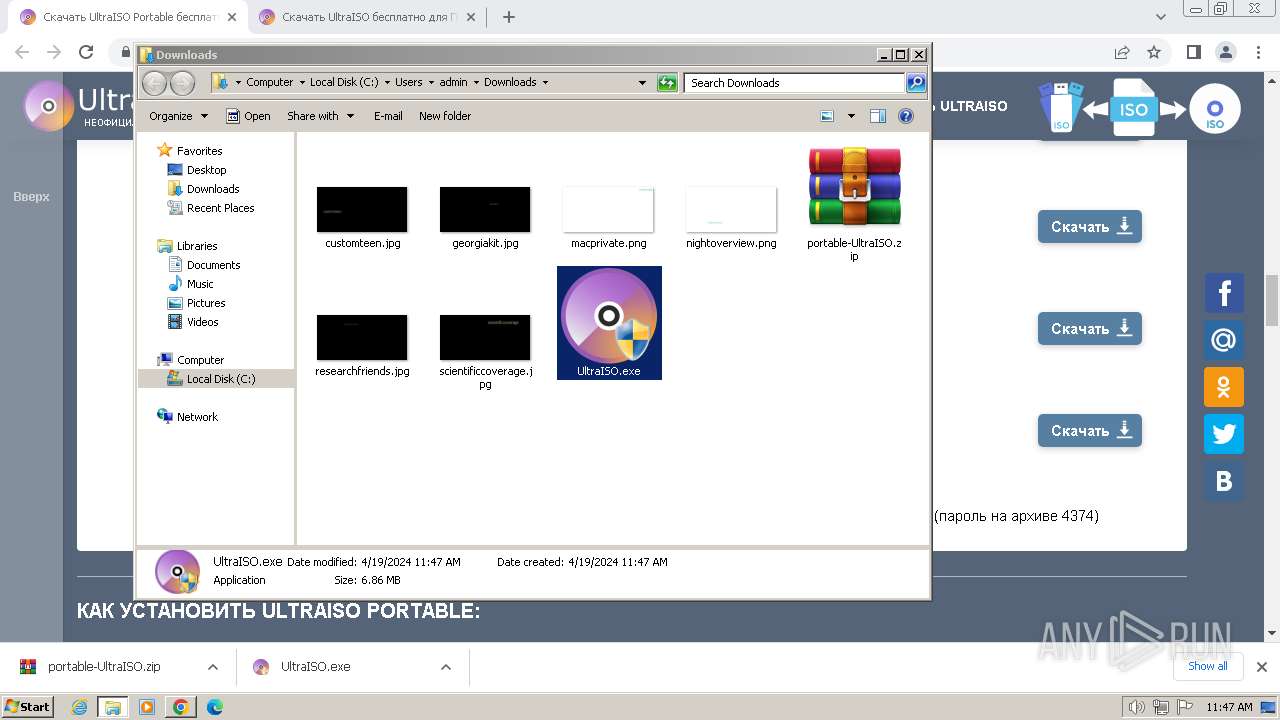The width and height of the screenshot is (1280, 720).
Task: Switch to second Chrome tab UltraISO бесплатно
Action: coord(365,17)
